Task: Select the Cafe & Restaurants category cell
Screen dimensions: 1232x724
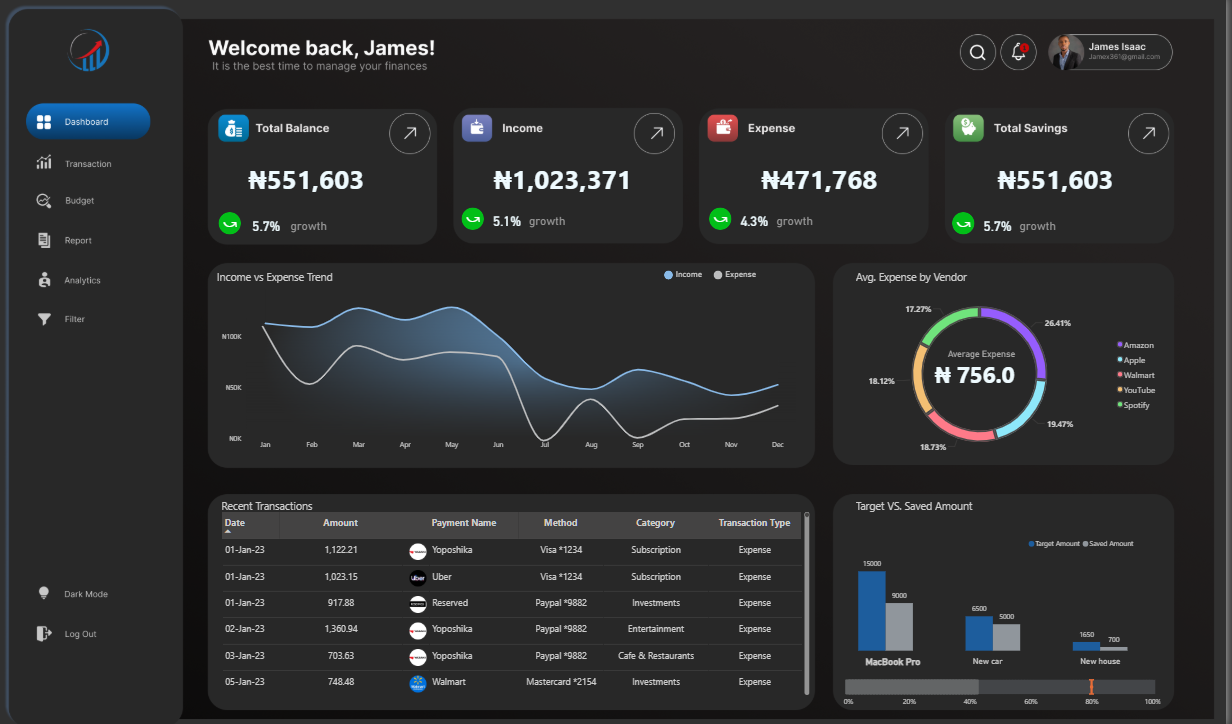Action: point(656,656)
